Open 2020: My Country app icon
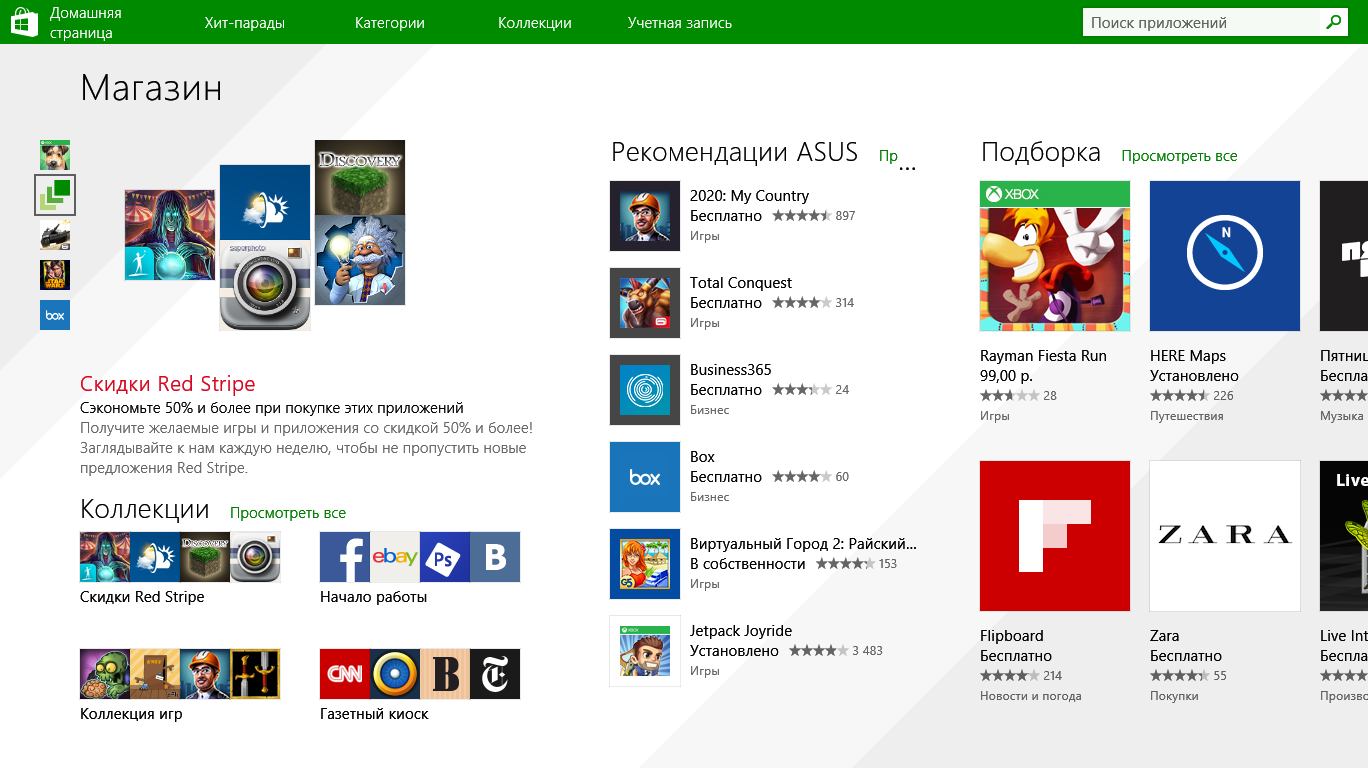Screen dimensions: 1368x768 [645, 216]
